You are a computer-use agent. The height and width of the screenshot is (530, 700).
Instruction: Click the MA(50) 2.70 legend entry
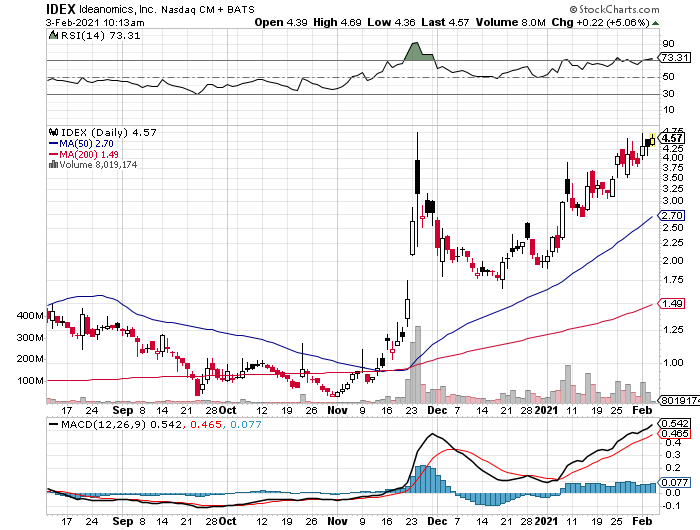point(81,144)
